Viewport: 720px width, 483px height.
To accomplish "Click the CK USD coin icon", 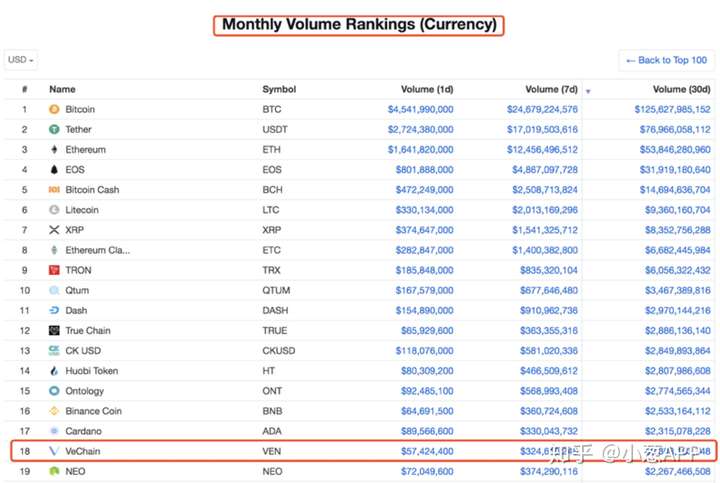I will coord(54,351).
